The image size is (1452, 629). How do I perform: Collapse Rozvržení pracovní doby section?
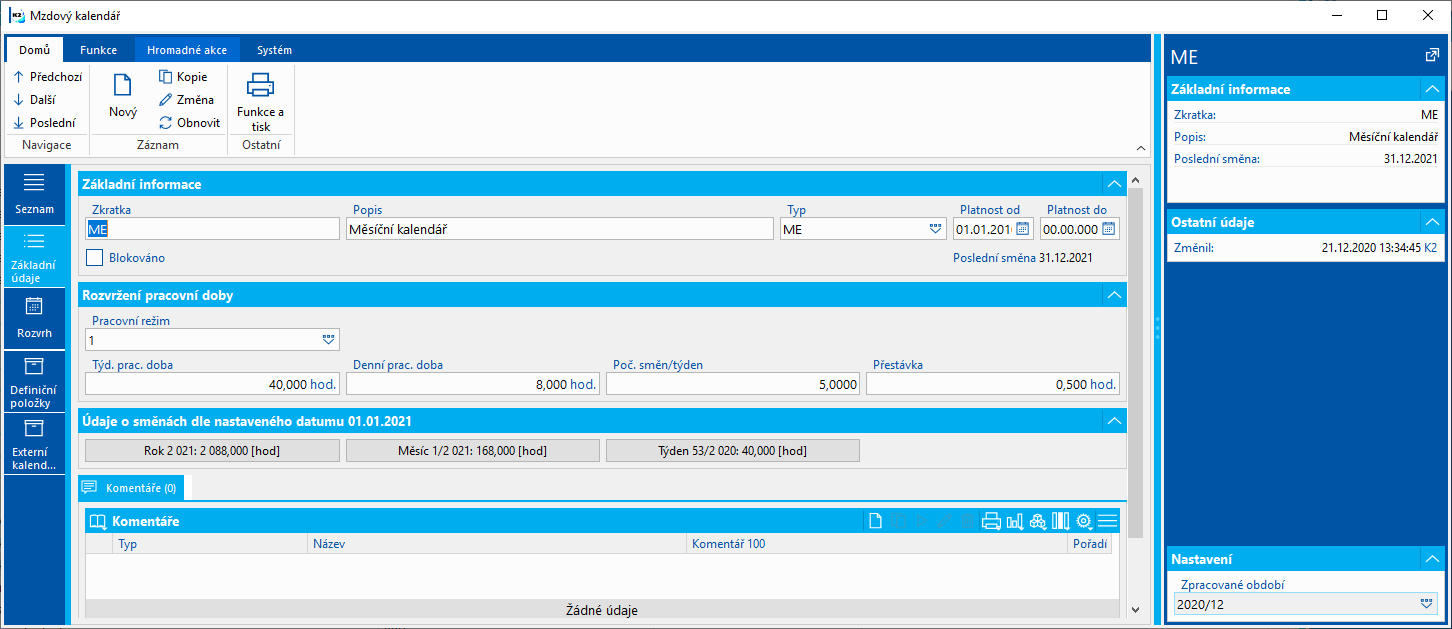tap(1113, 295)
